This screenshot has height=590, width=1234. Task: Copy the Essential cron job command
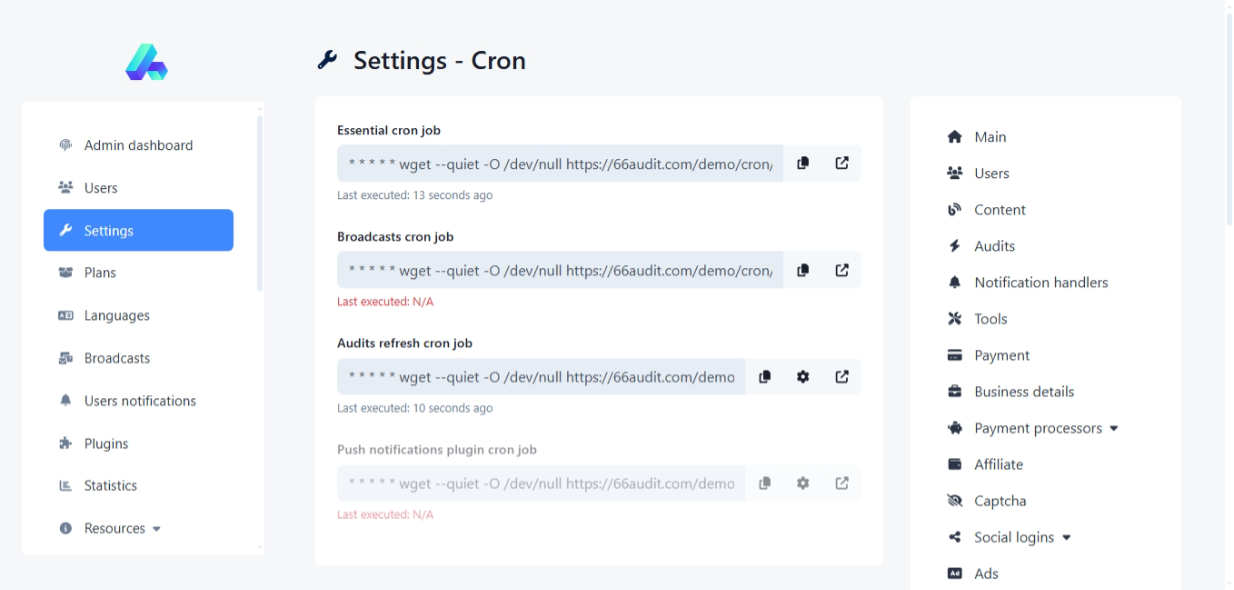tap(803, 163)
